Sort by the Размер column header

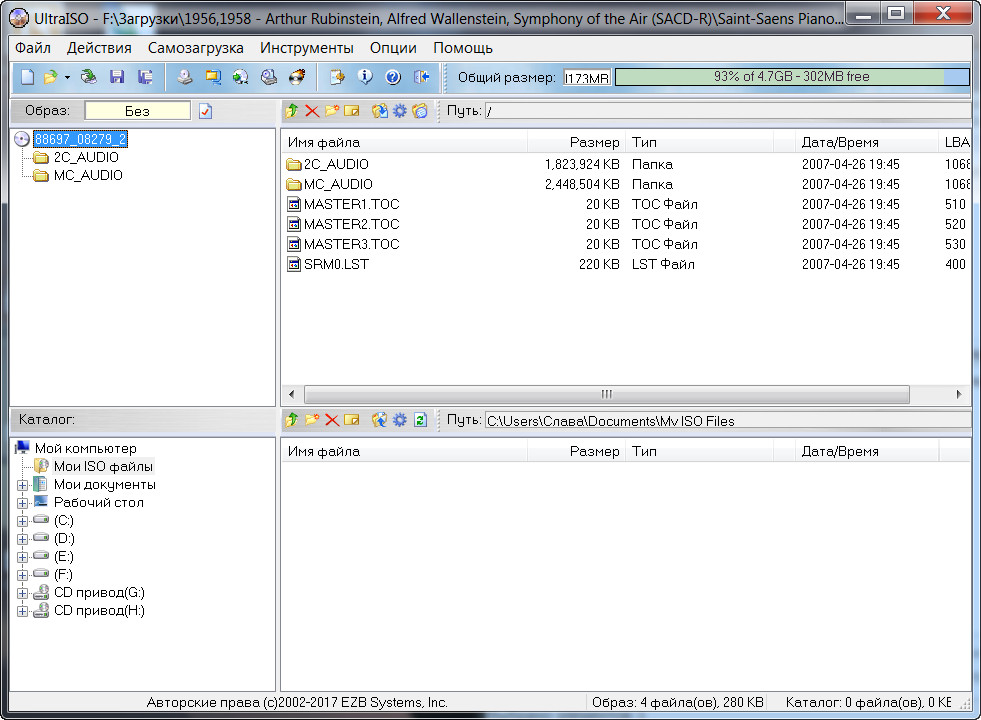click(x=575, y=143)
